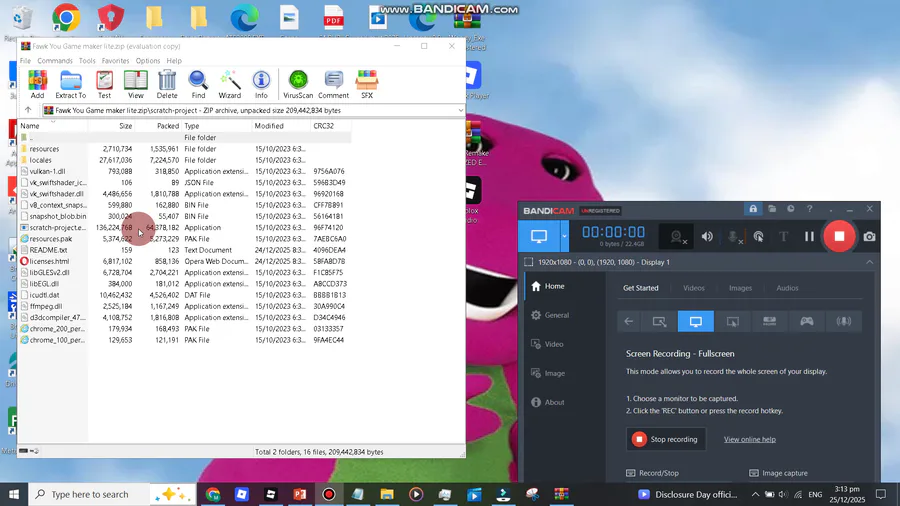Choose game recording mode gamepad icon
This screenshot has width=900, height=506.
pos(806,321)
